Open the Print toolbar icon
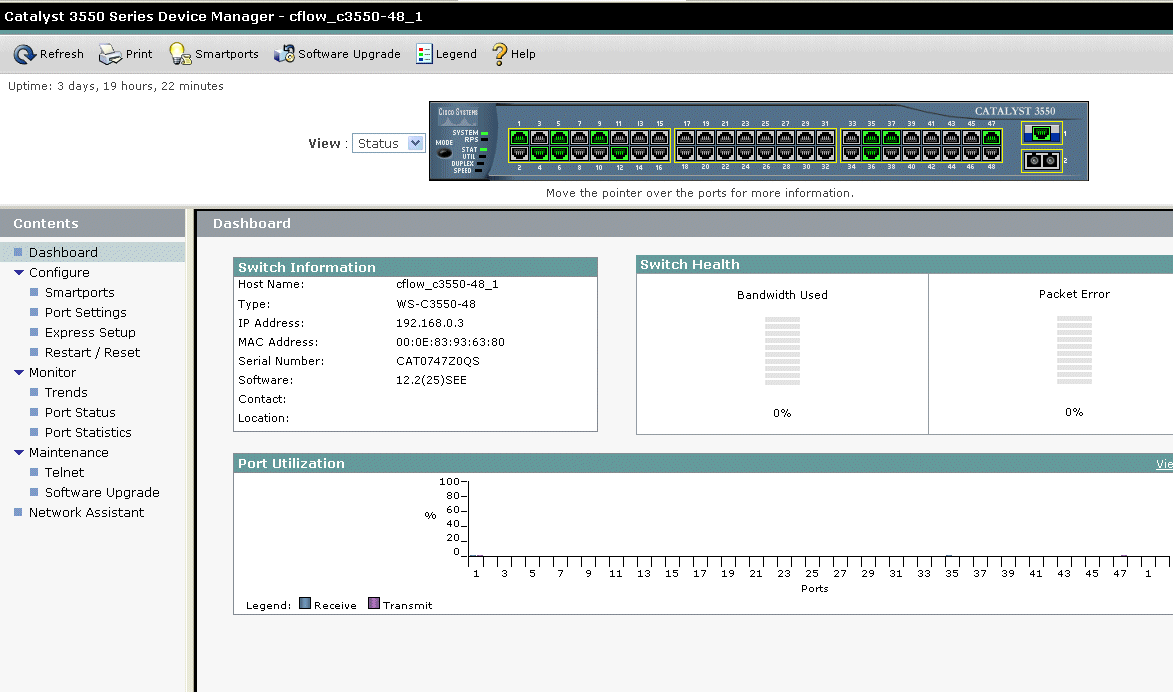Screen dimensions: 1173x692 (x=110, y=54)
